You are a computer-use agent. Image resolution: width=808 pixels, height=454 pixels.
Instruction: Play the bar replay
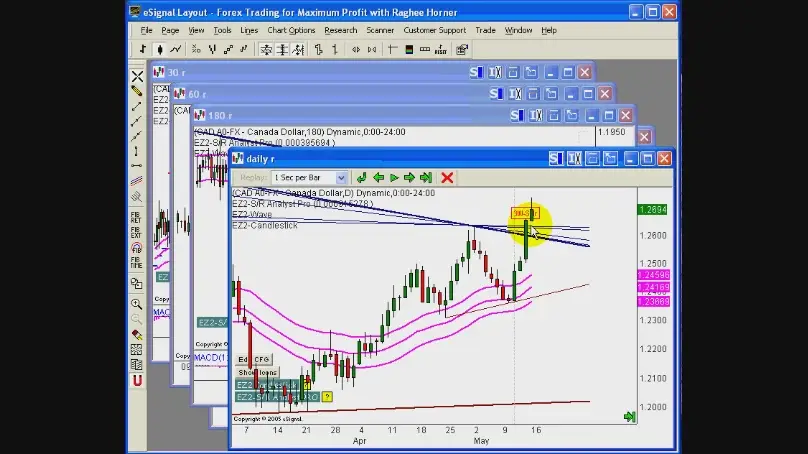[394, 178]
